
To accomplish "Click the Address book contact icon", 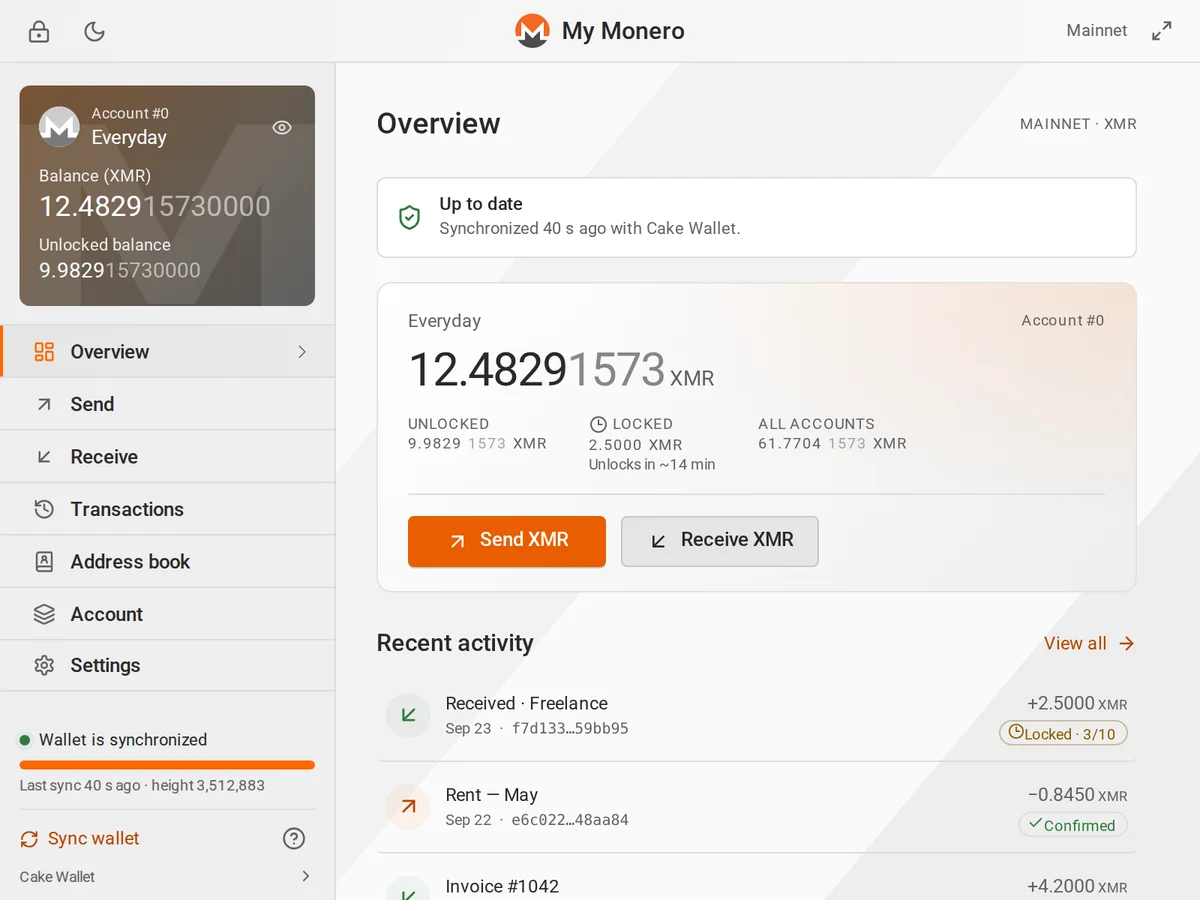I will pos(44,562).
